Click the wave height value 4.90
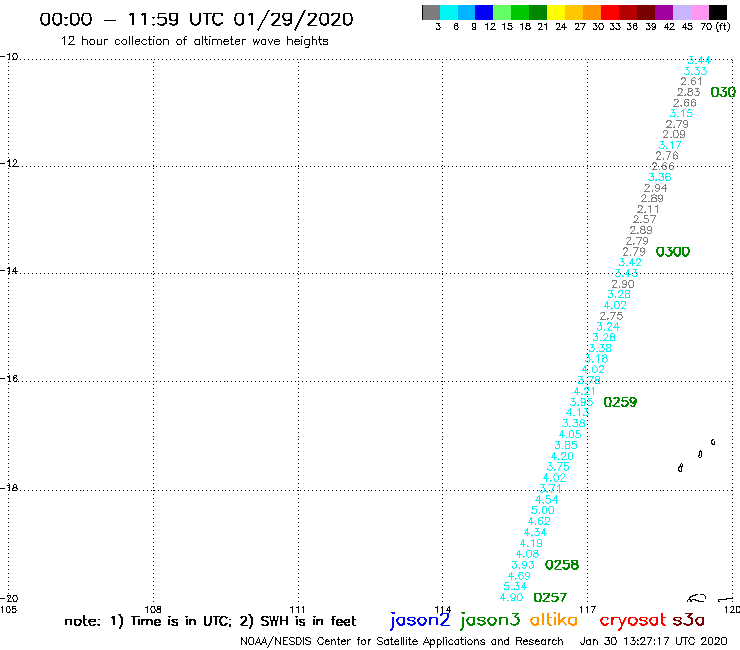The image size is (740, 650). click(512, 598)
